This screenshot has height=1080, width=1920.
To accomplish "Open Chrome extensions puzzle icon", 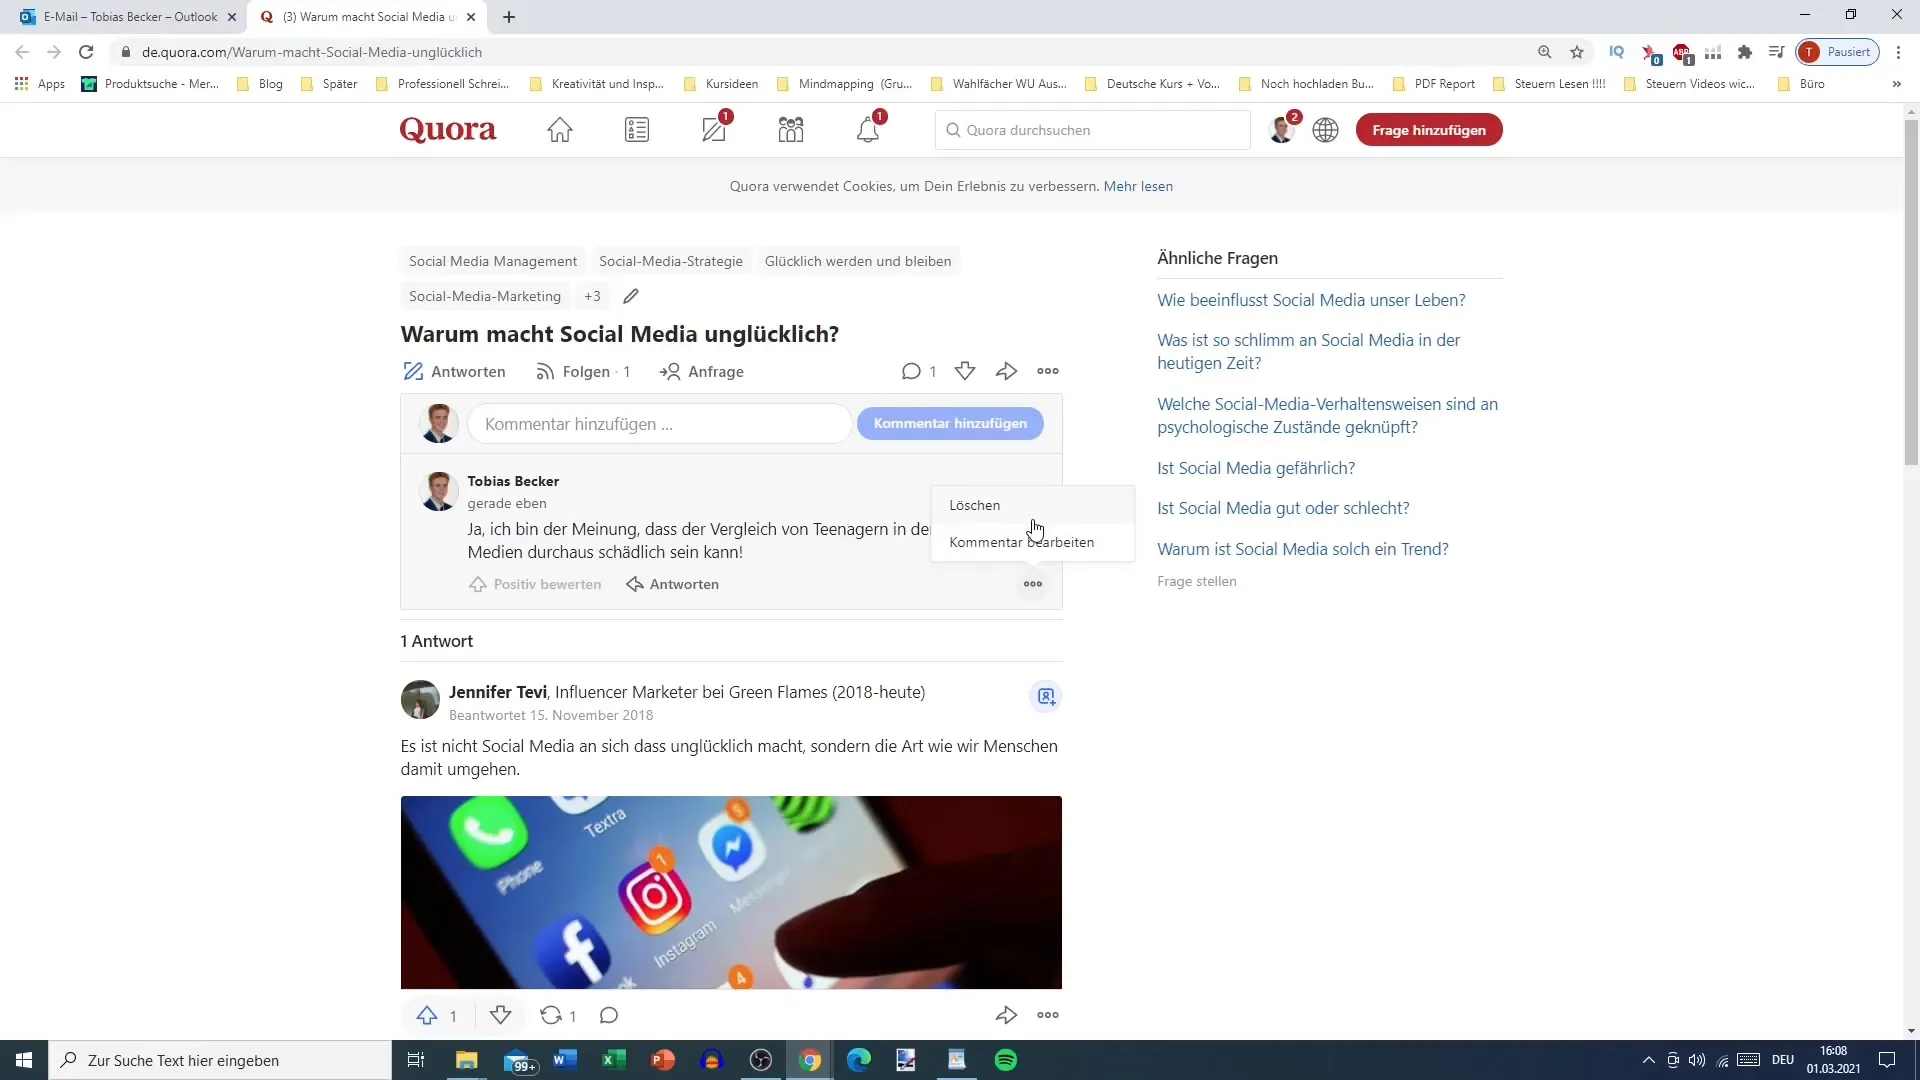I will point(1745,52).
